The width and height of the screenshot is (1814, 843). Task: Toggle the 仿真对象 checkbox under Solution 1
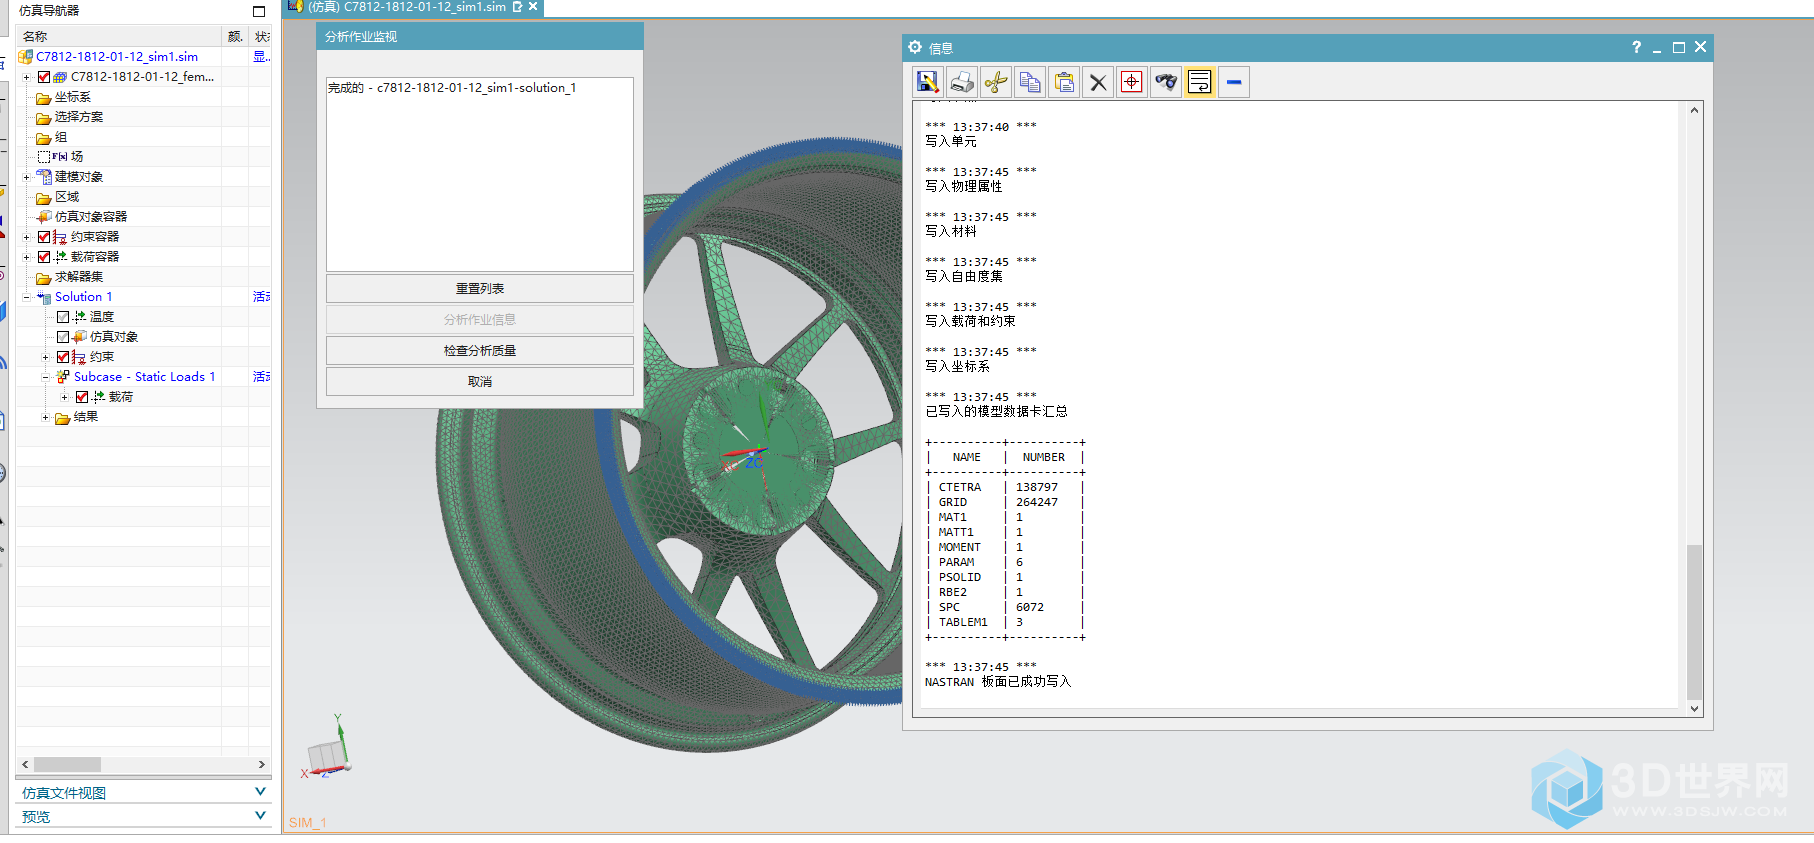[x=63, y=337]
